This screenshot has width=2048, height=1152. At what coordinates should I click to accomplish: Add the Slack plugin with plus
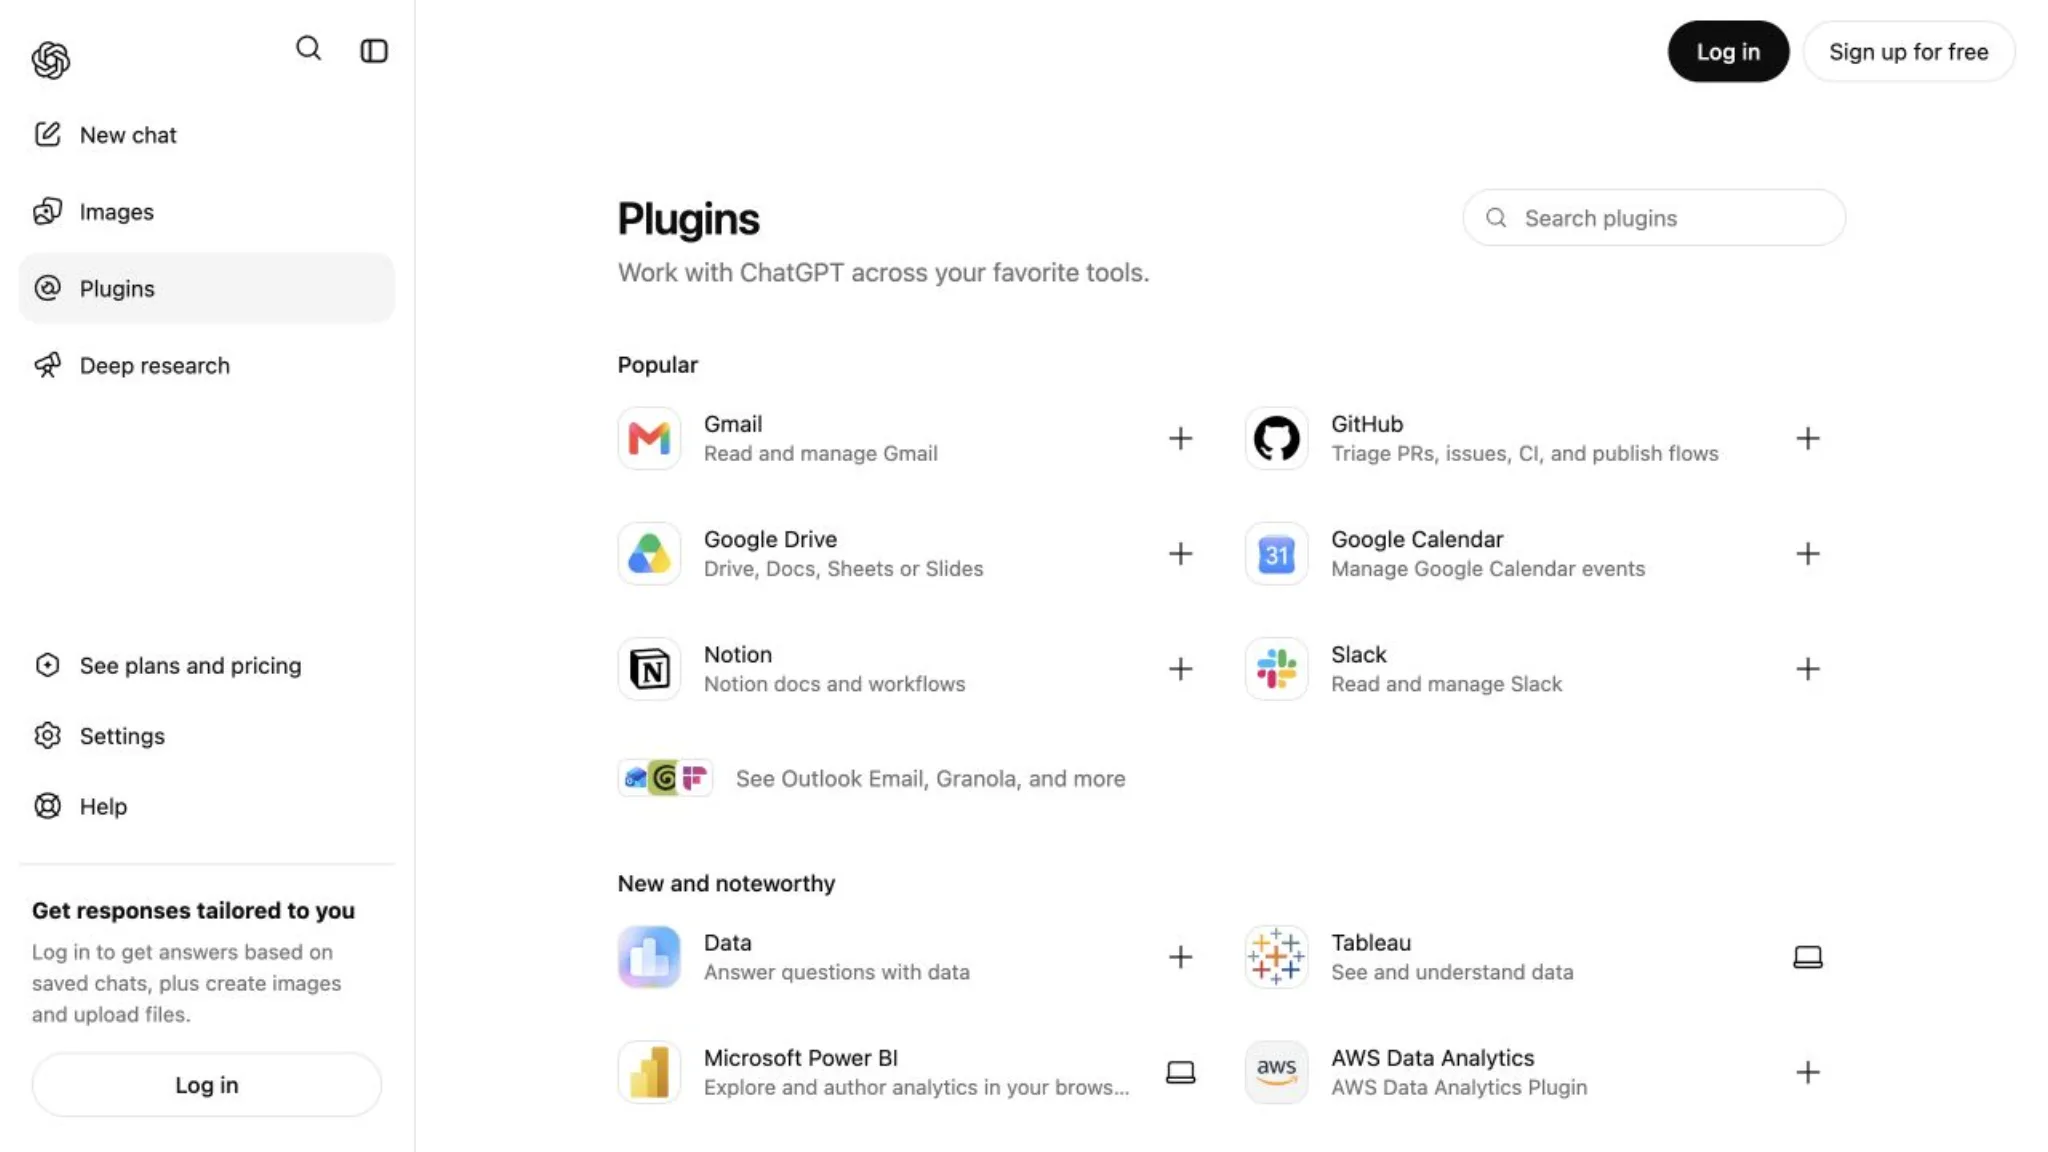(1807, 668)
